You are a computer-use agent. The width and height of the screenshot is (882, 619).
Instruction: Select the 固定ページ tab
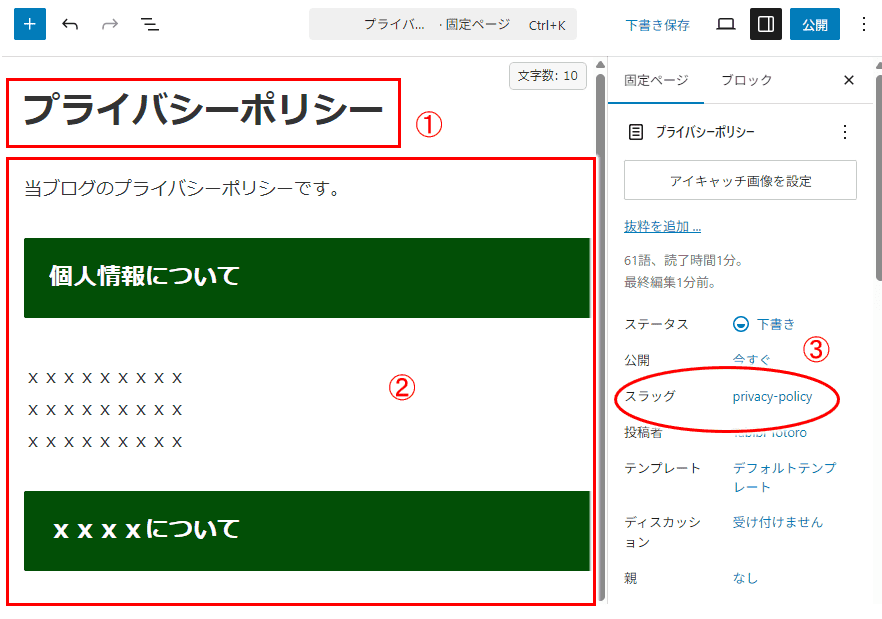[x=655, y=80]
